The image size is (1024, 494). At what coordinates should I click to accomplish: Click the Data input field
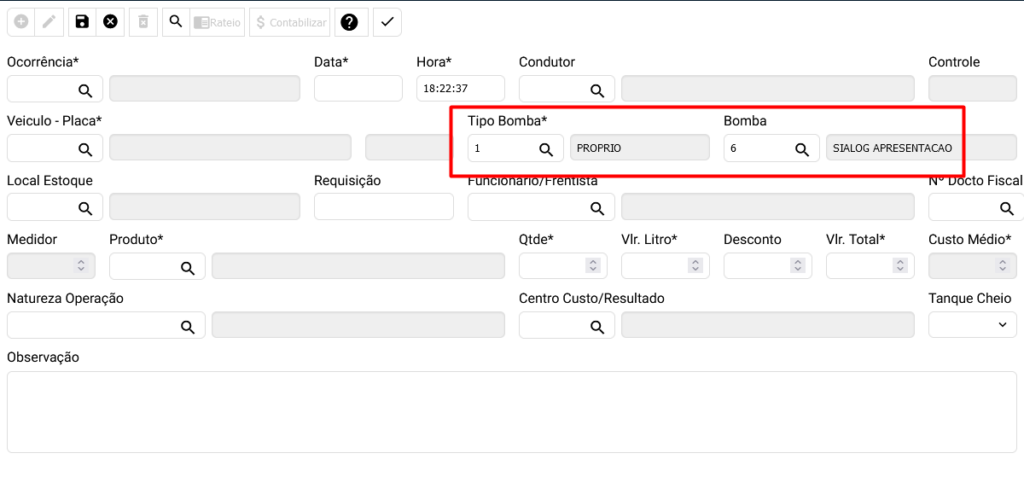click(x=357, y=89)
